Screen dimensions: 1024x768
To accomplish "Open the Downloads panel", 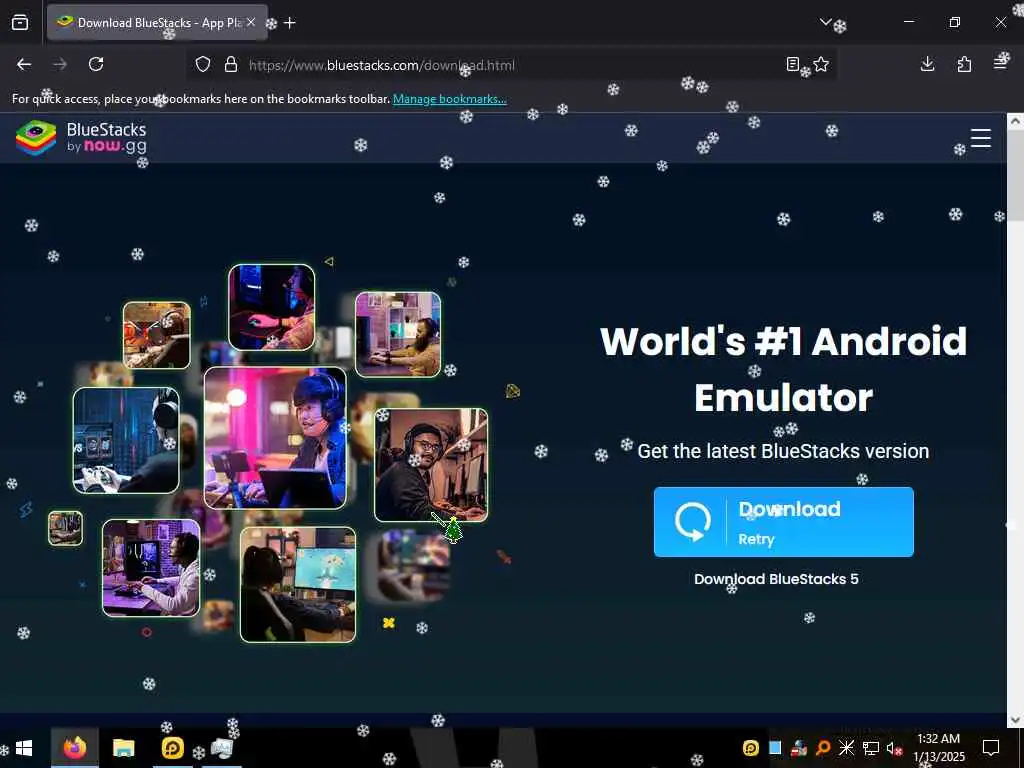I will pos(927,64).
